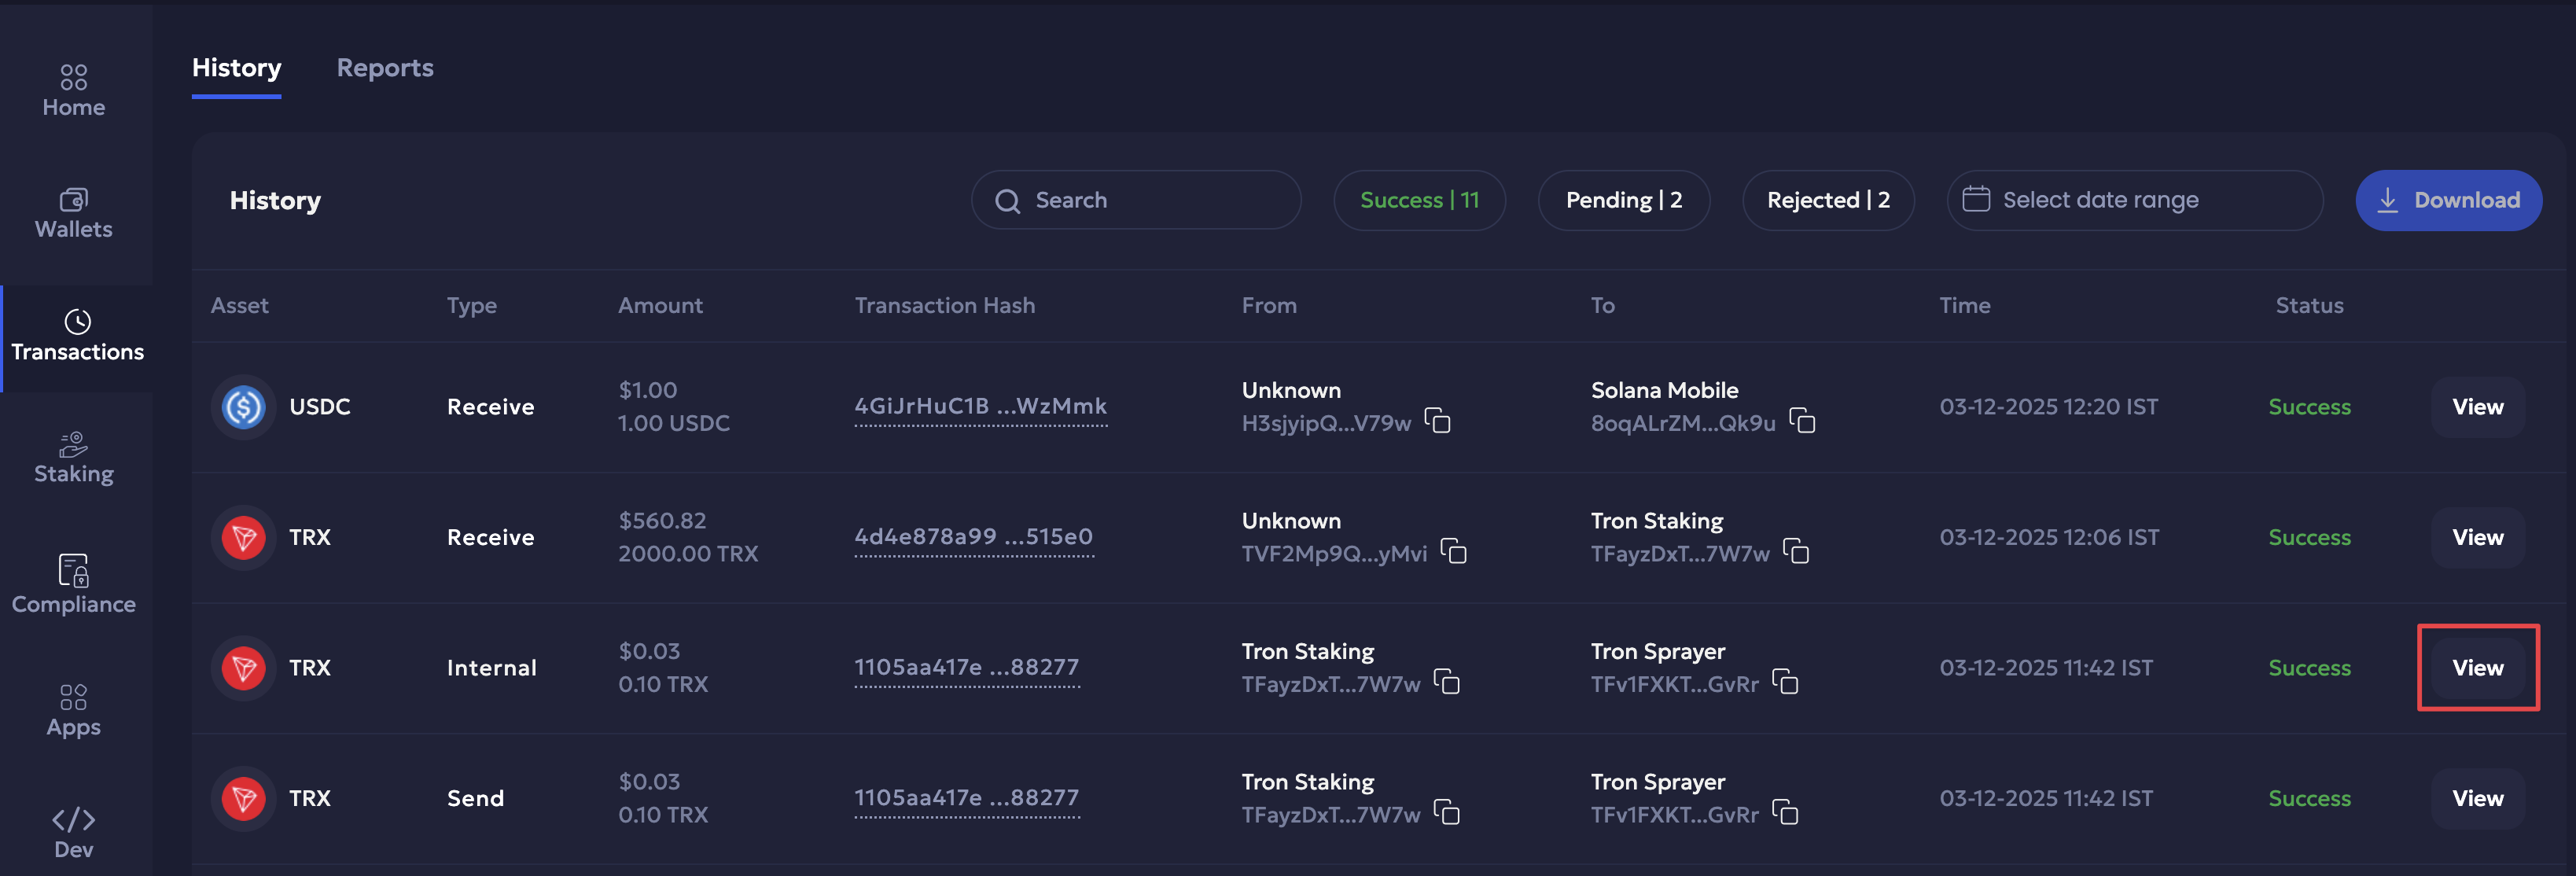Viewport: 2576px width, 876px height.
Task: Open transaction hash 4d4e878a99 ...515e0 link
Action: pyautogui.click(x=973, y=537)
